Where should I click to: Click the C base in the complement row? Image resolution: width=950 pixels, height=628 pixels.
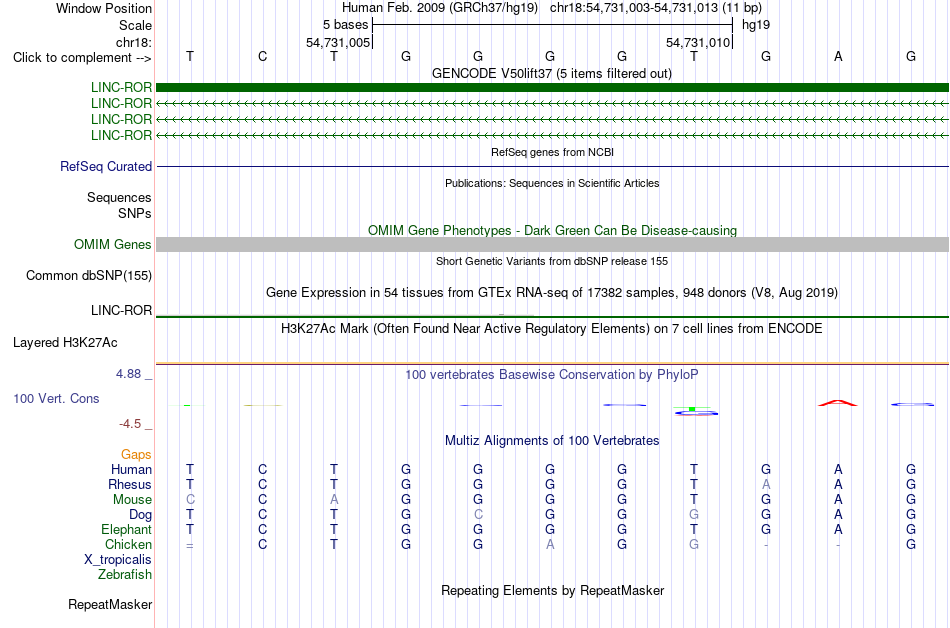click(x=262, y=56)
